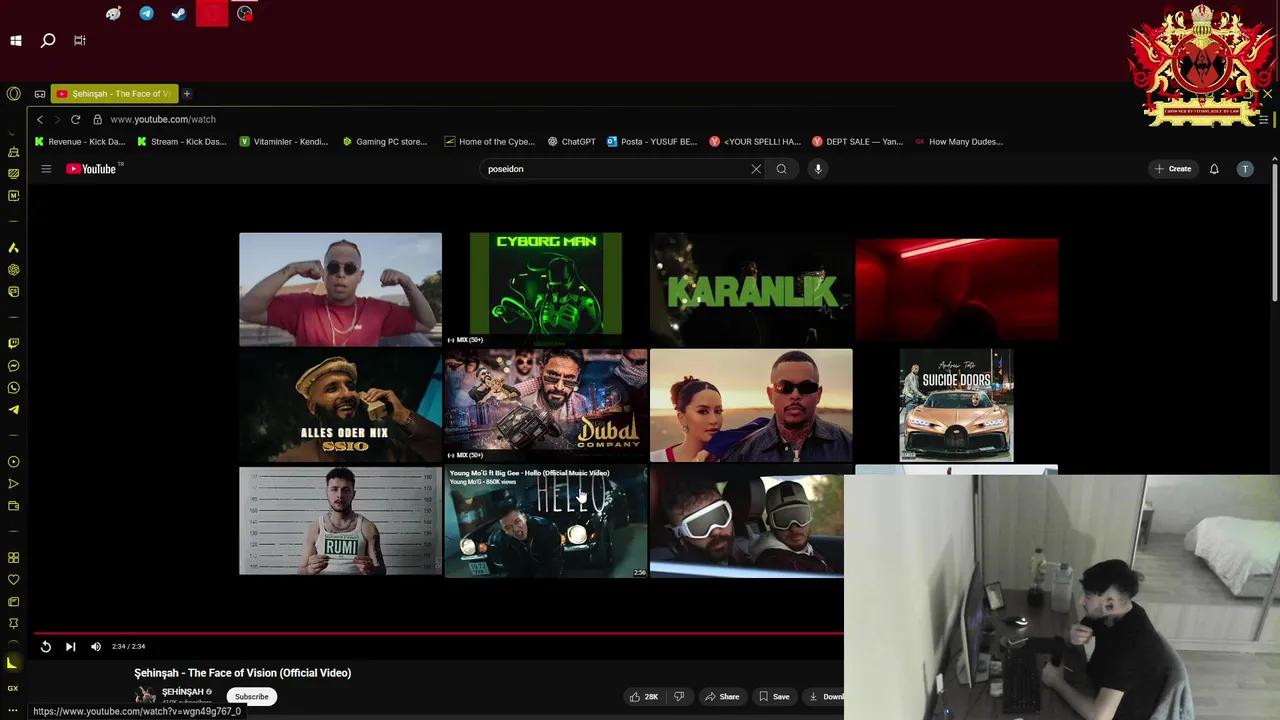This screenshot has width=1280, height=720.
Task: Open the RUMI mugshot video thumbnail
Action: (340, 521)
